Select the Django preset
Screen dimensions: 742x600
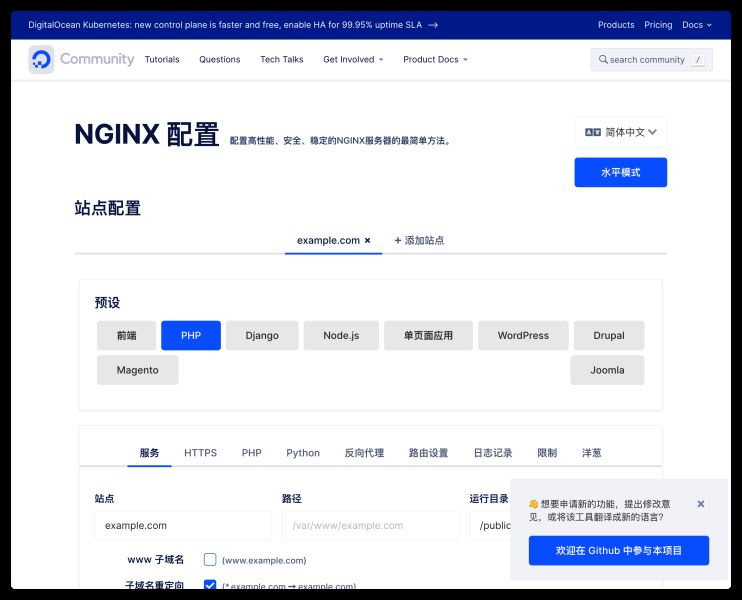(x=262, y=335)
